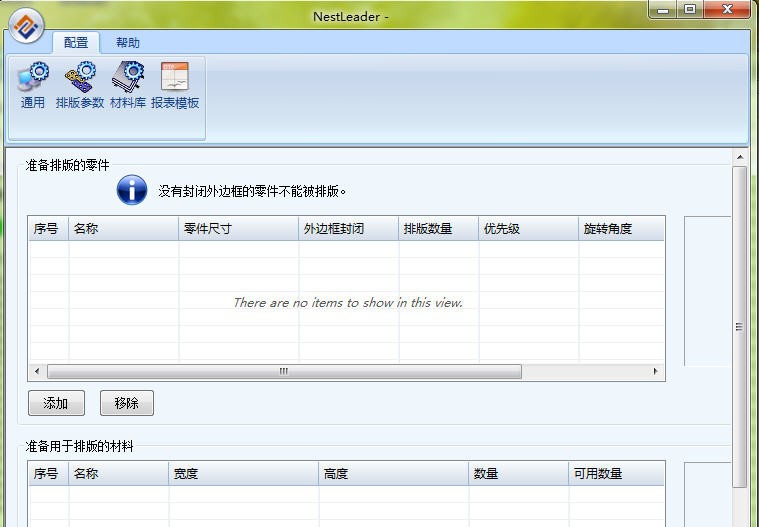The width and height of the screenshot is (759, 527).
Task: Open the NestLeader application logo menu
Action: (x=26, y=26)
